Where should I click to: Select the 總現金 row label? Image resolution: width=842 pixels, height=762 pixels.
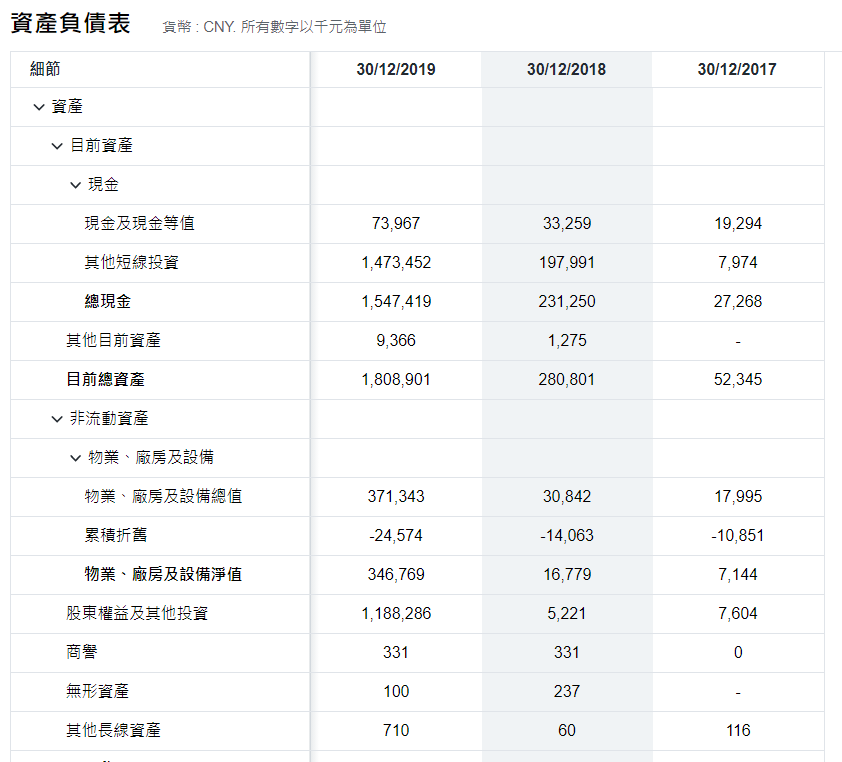point(108,301)
